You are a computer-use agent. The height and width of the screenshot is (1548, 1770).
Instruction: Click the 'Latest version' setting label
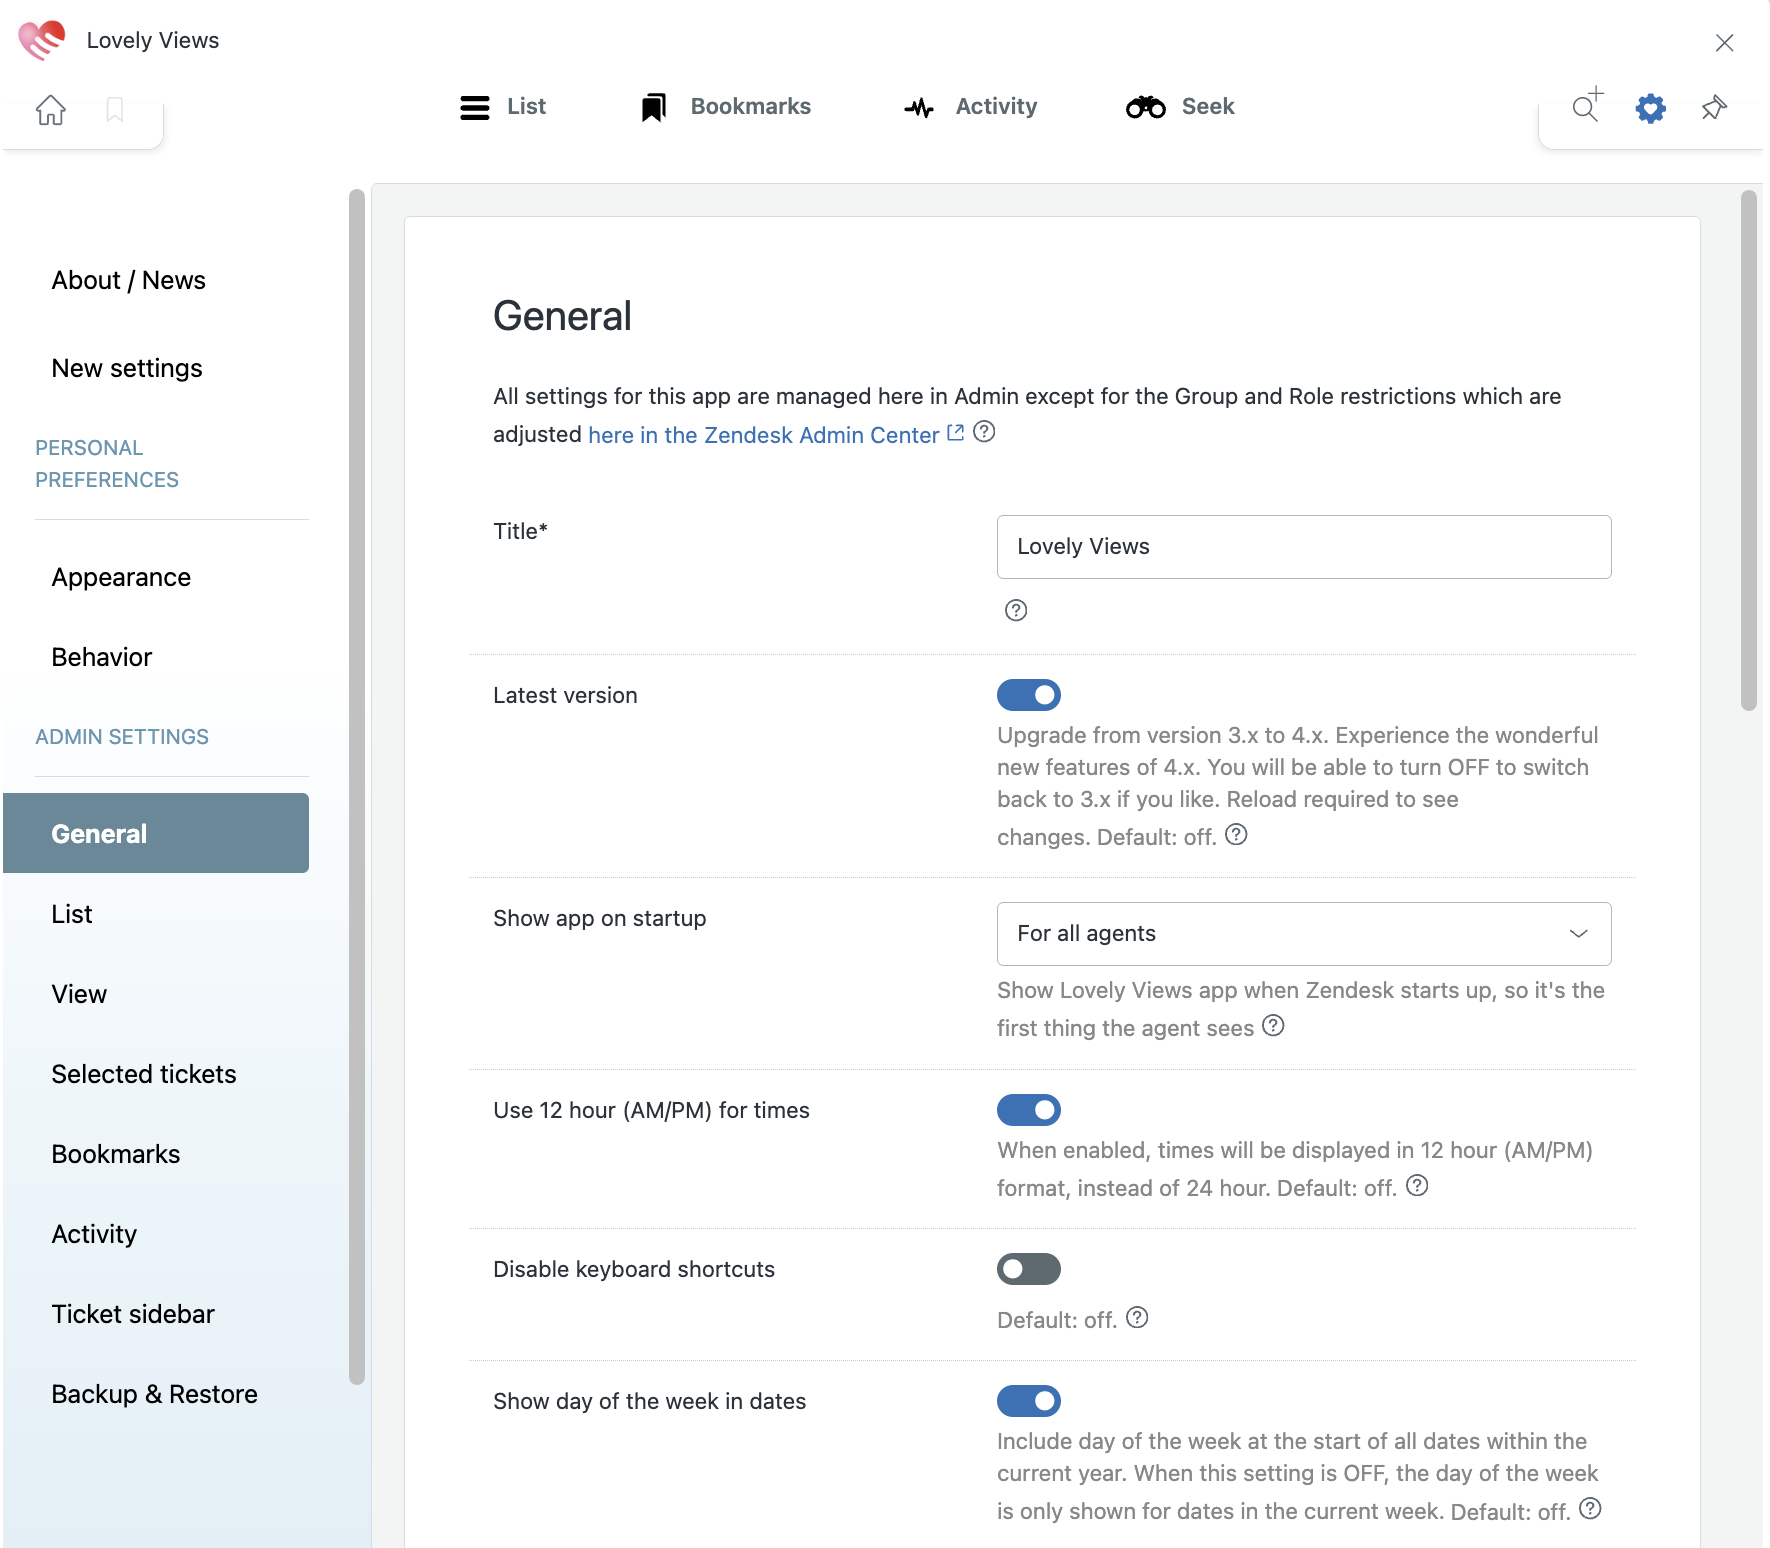tap(565, 695)
